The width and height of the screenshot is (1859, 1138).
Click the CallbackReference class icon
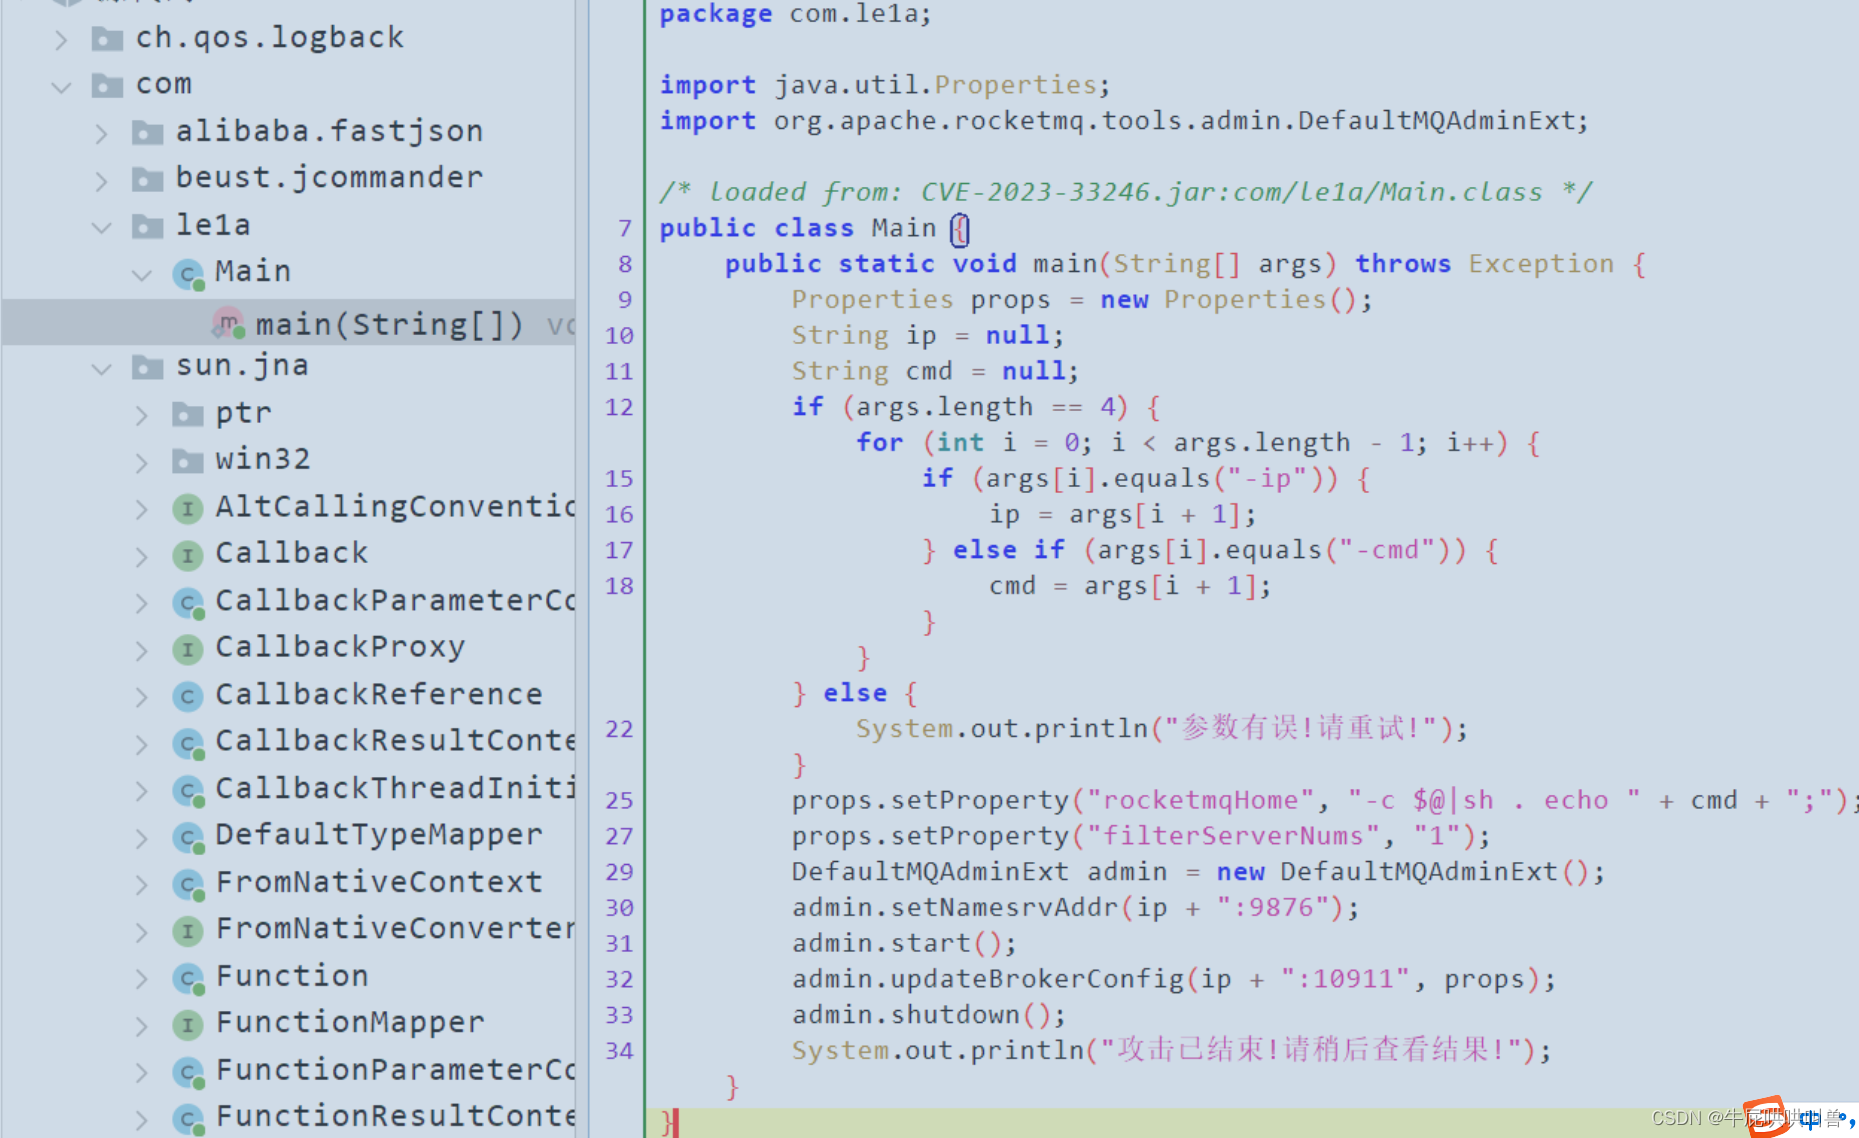pos(187,697)
